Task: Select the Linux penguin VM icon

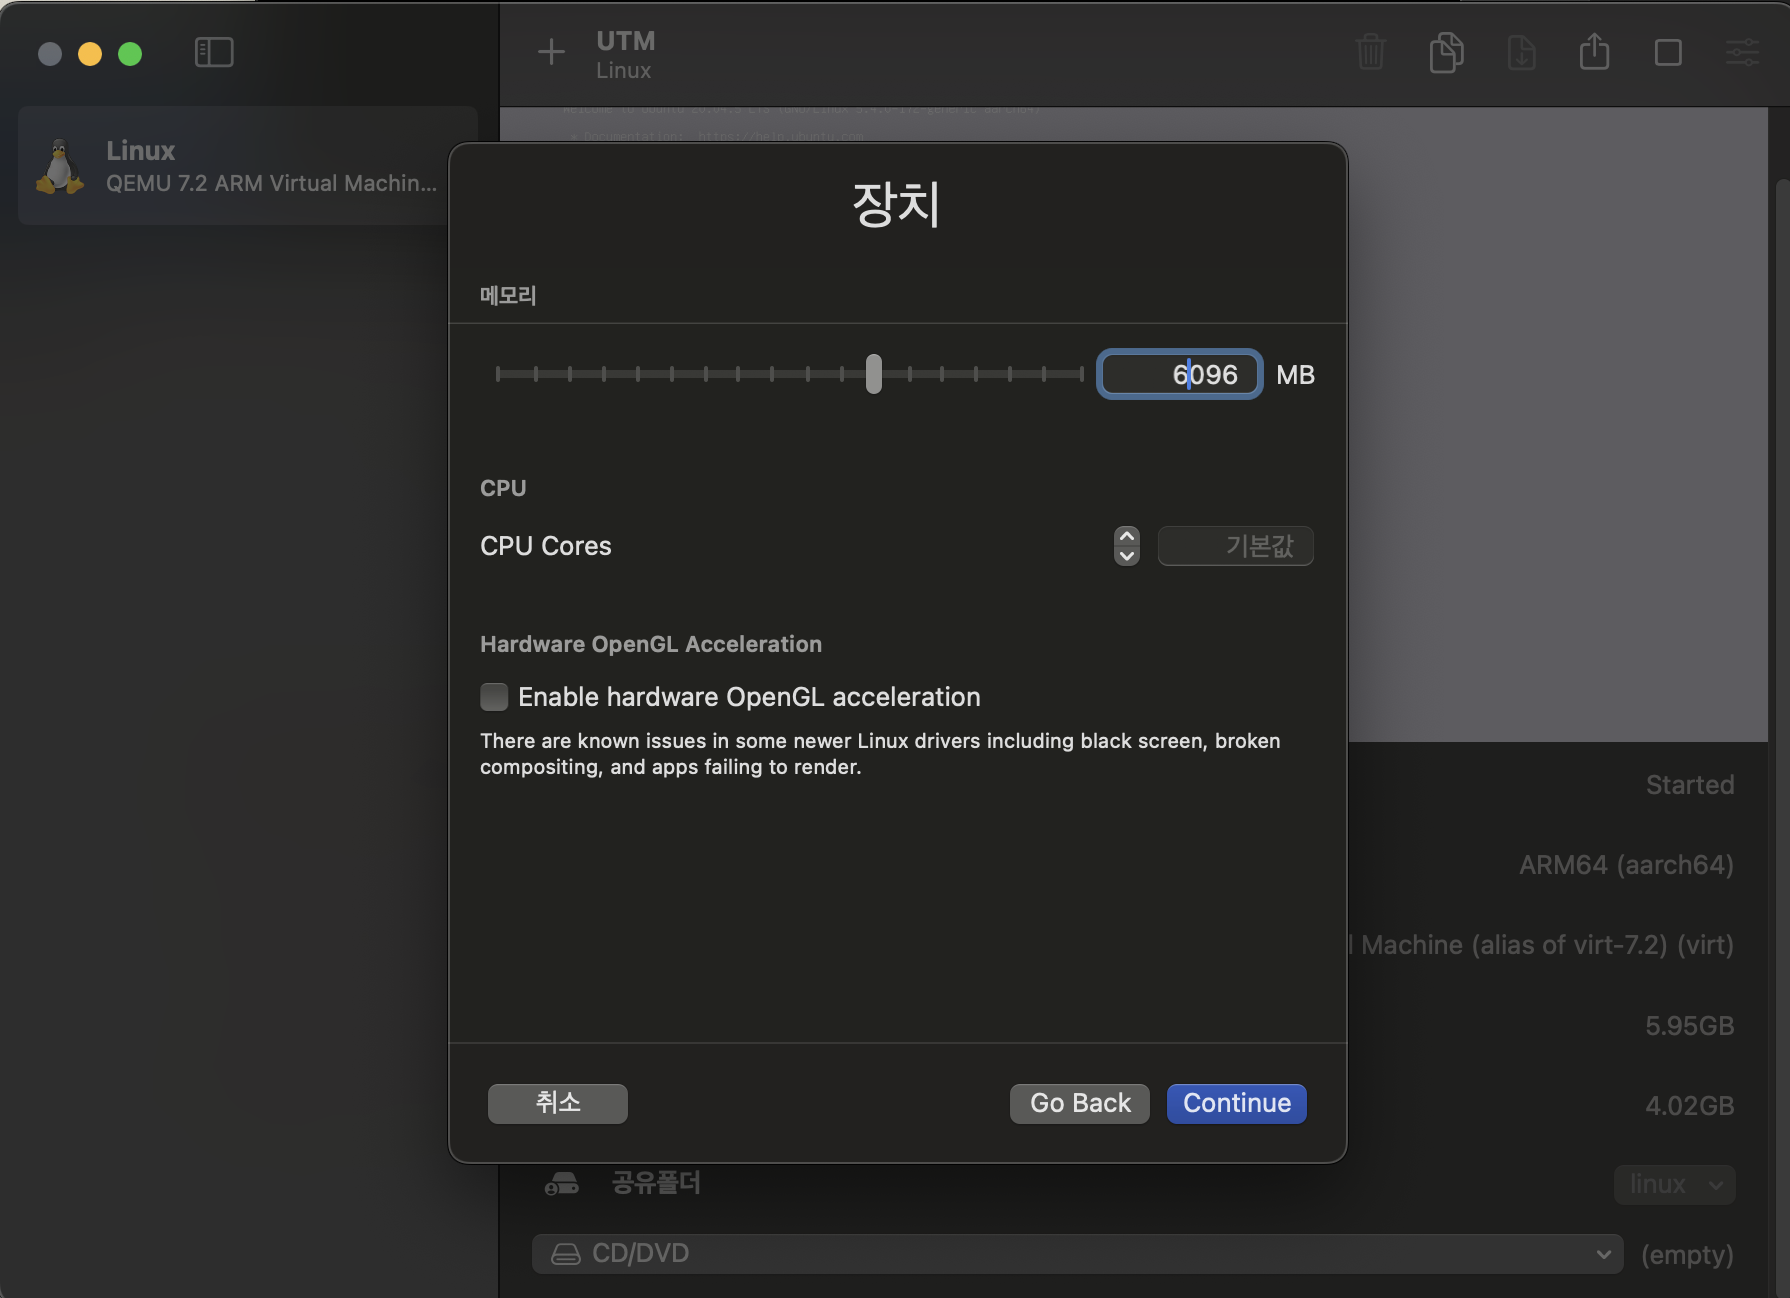Action: (60, 167)
